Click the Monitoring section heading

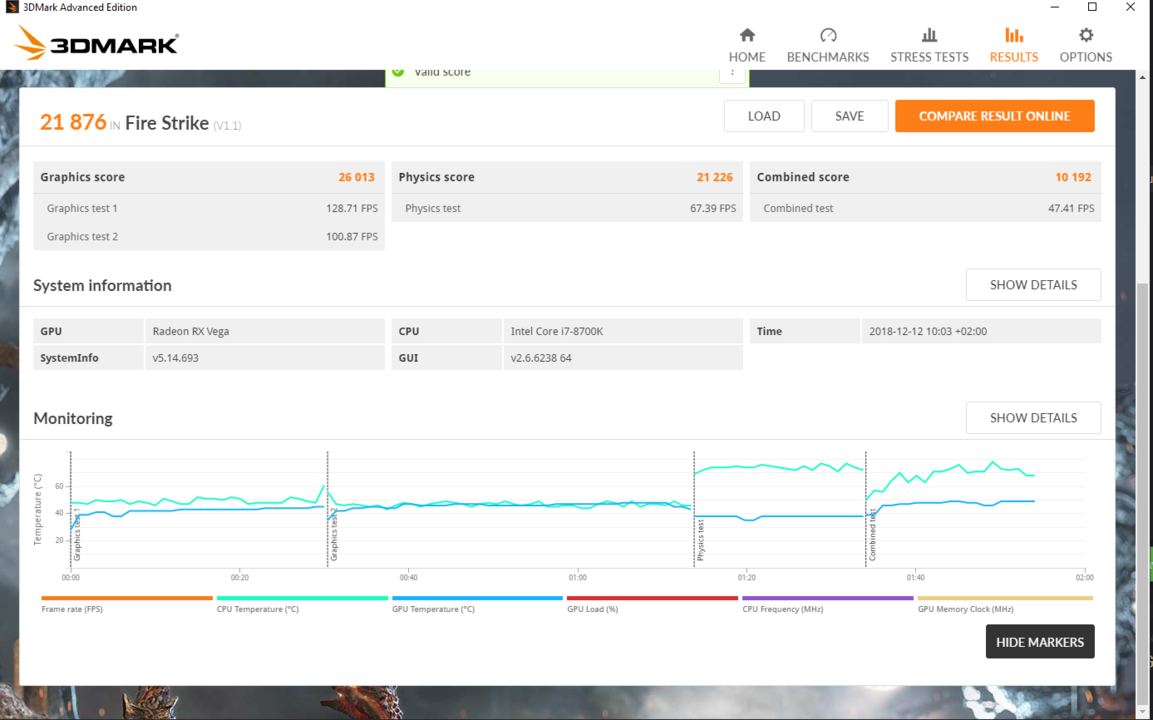click(x=73, y=418)
